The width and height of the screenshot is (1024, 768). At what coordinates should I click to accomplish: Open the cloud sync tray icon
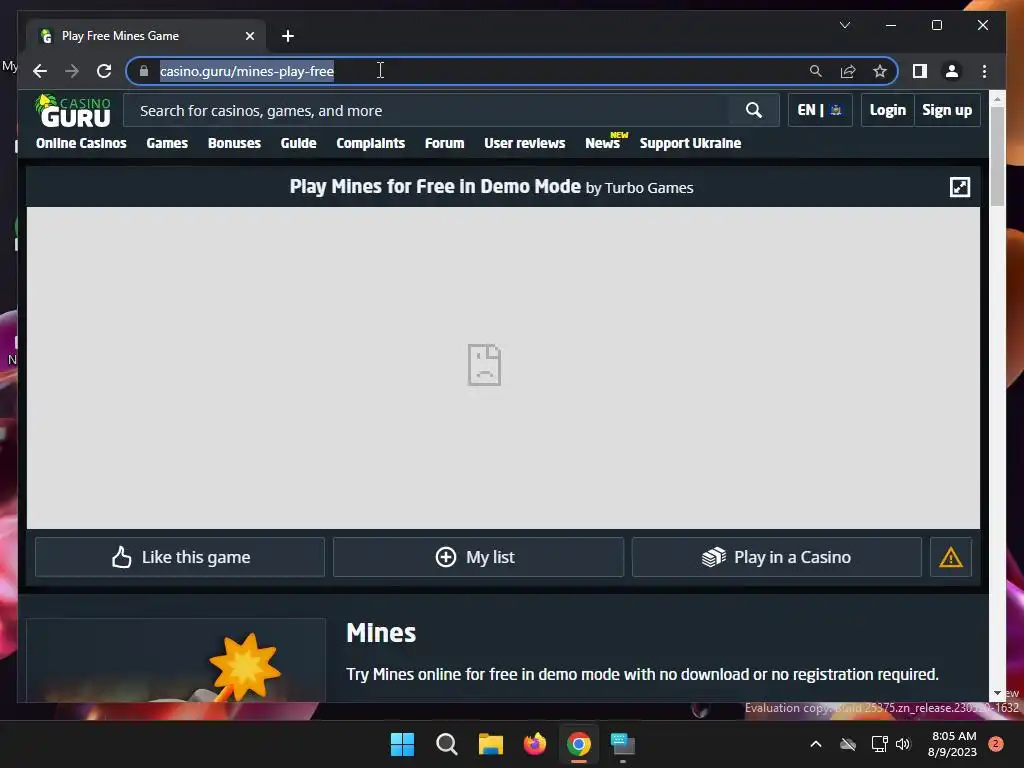coord(848,744)
